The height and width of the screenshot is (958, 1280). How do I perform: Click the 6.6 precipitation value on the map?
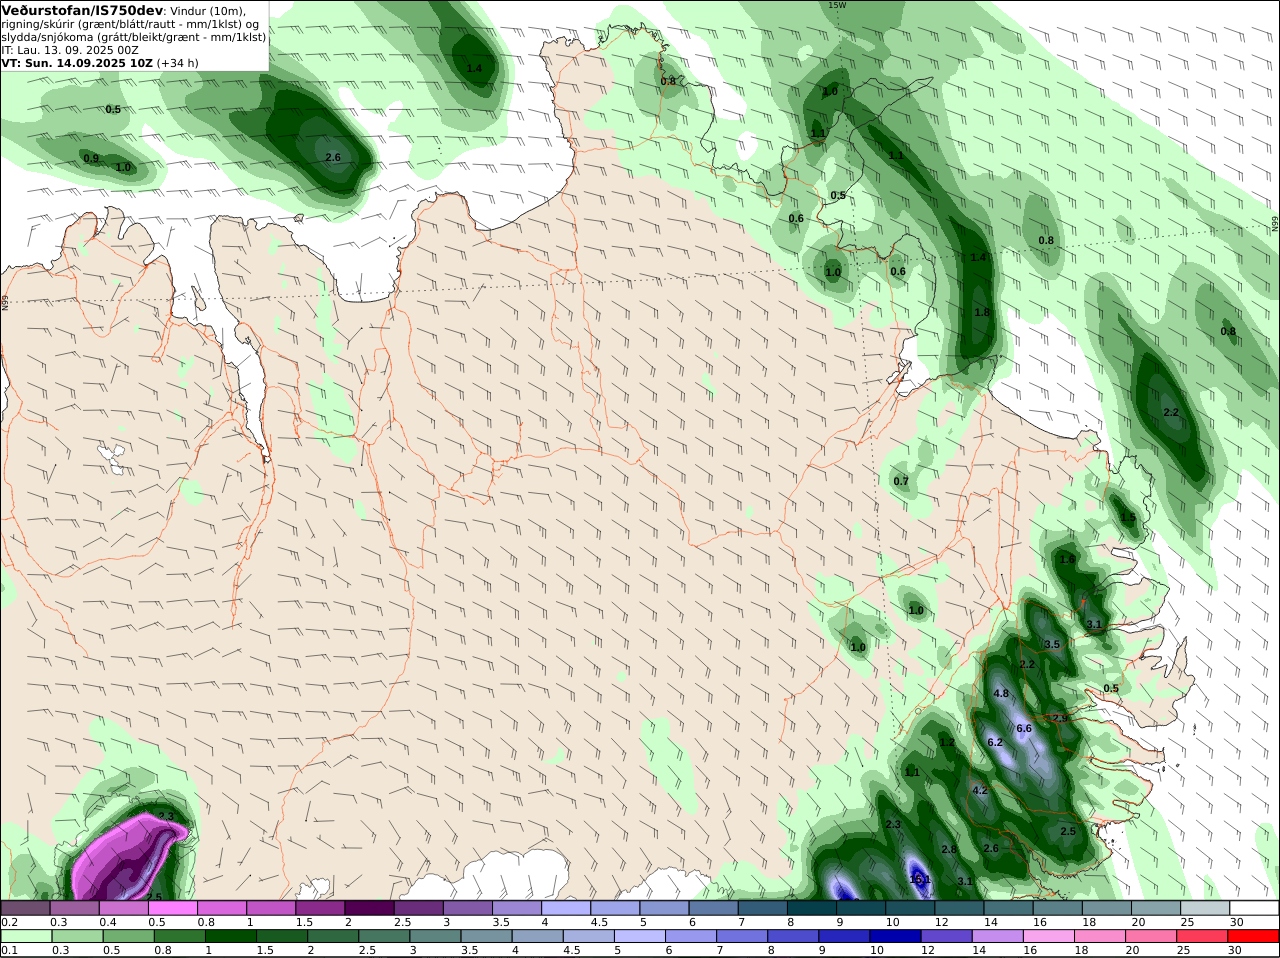1024,729
